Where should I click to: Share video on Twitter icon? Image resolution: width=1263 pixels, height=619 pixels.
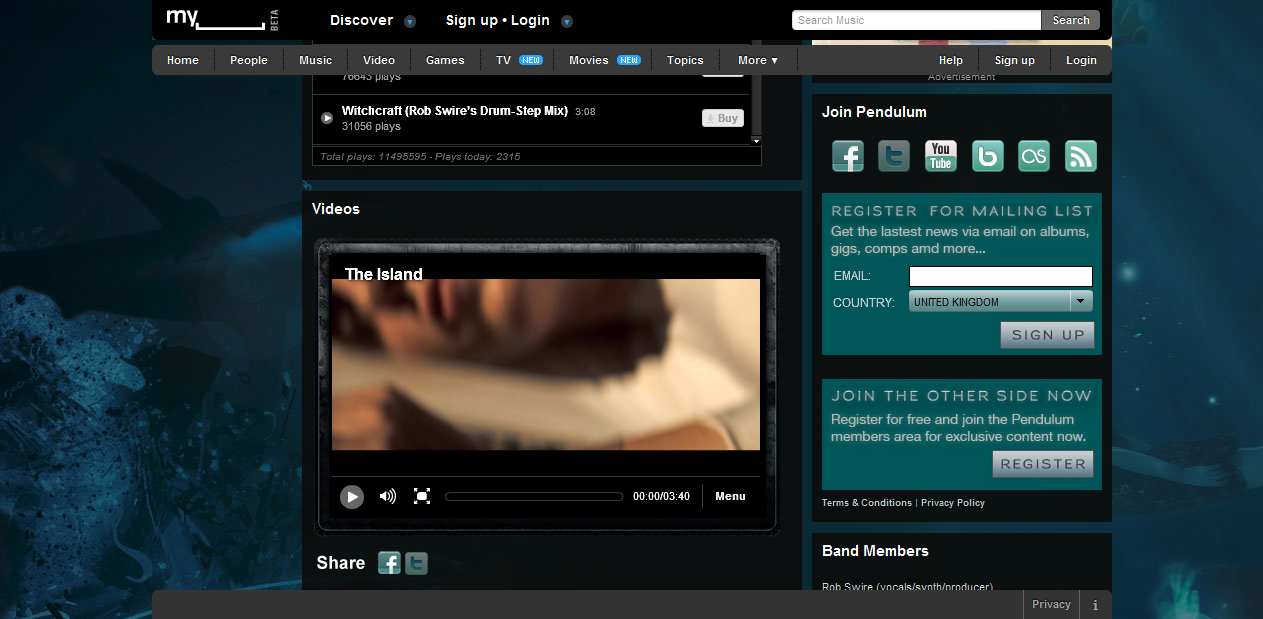416,563
